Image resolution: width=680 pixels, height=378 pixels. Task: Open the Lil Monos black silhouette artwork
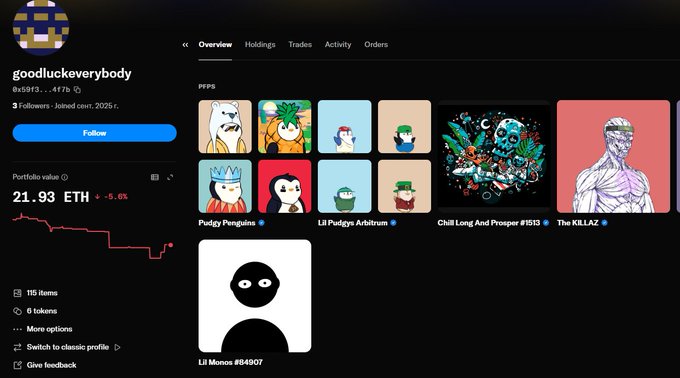[255, 296]
